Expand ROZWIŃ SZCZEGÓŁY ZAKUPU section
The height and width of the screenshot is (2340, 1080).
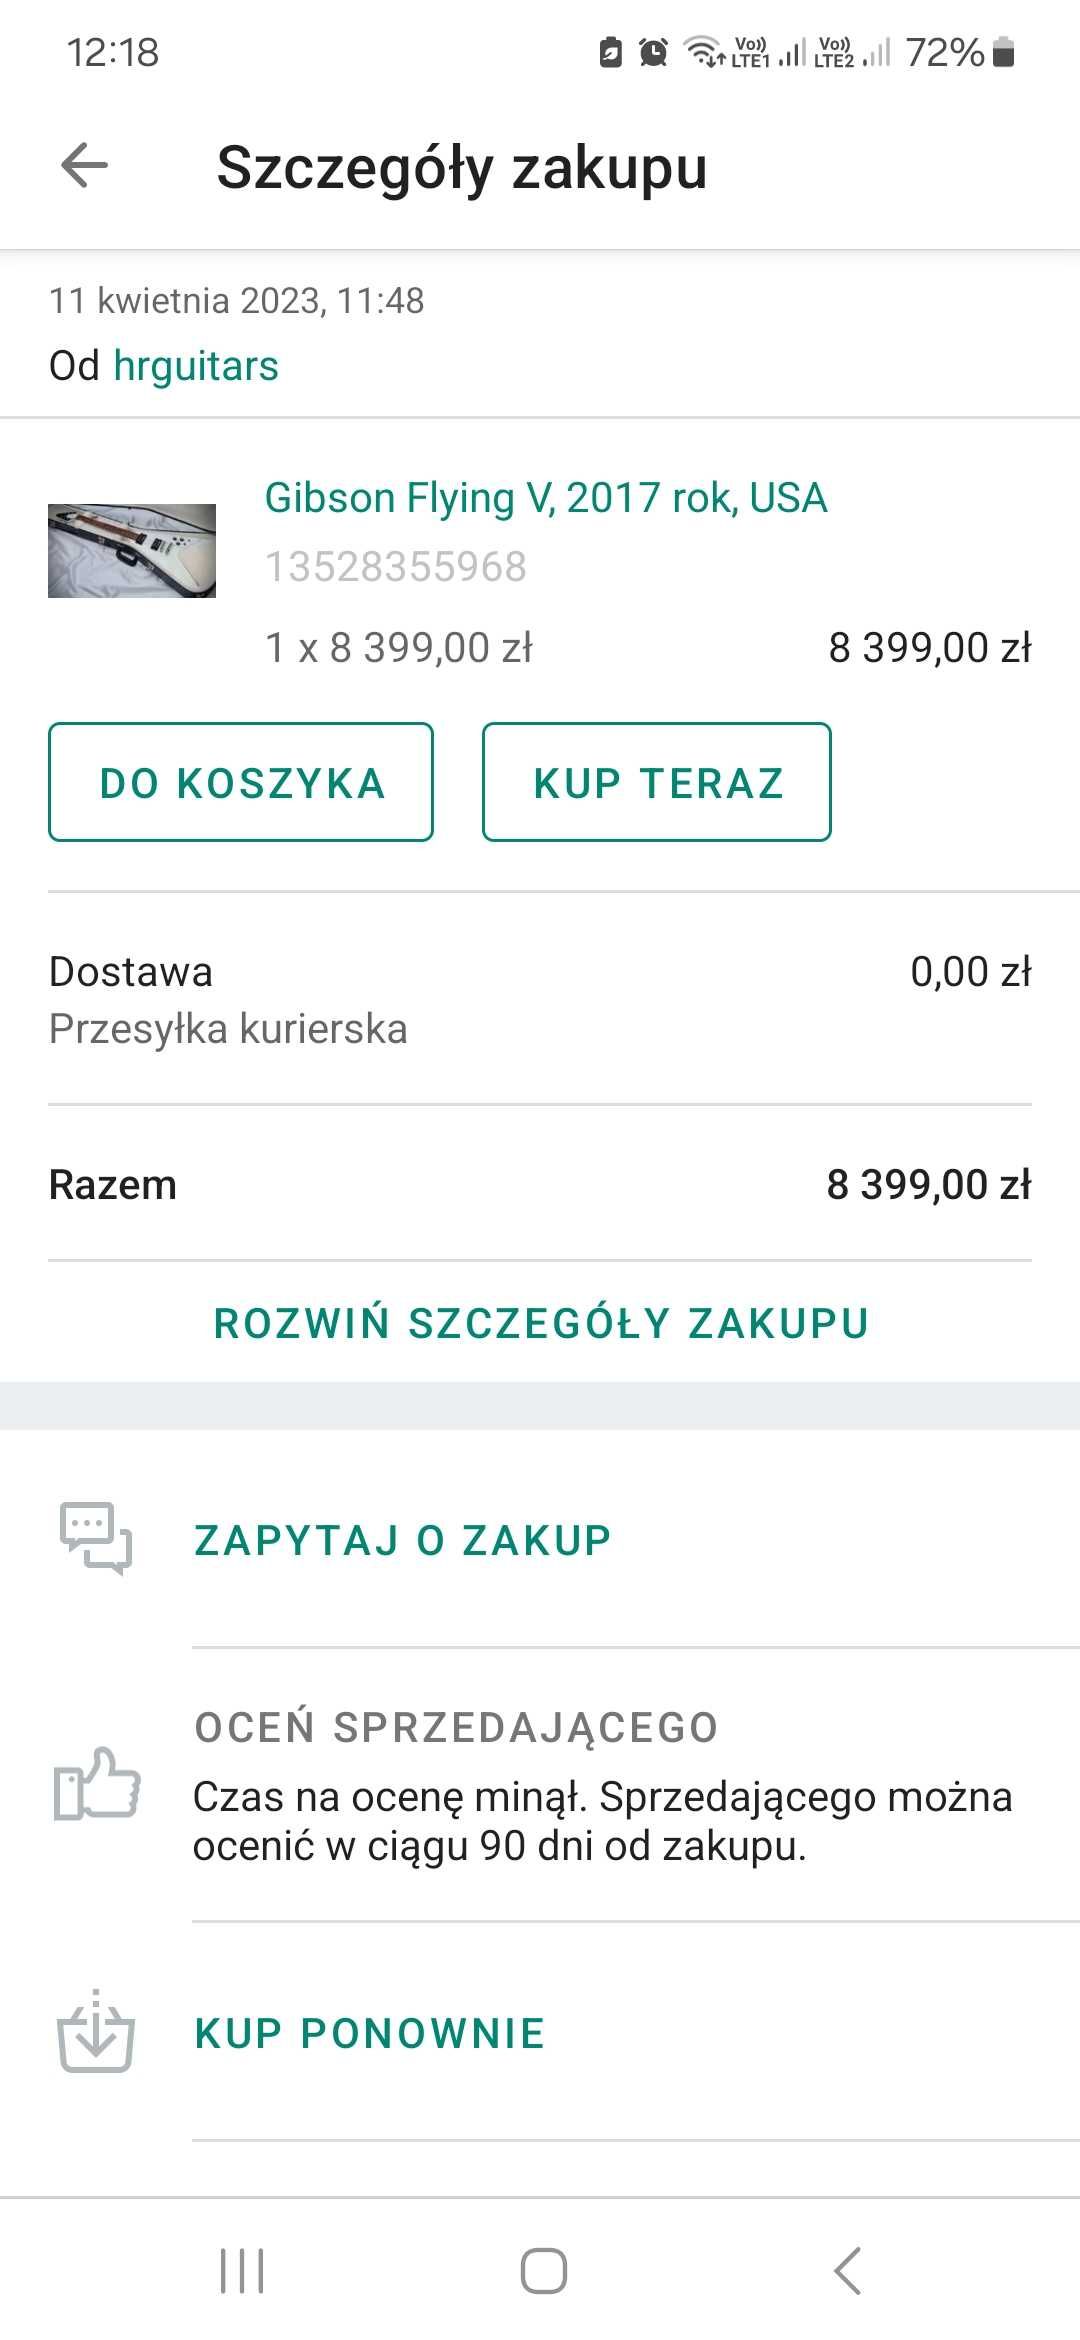pos(541,1322)
